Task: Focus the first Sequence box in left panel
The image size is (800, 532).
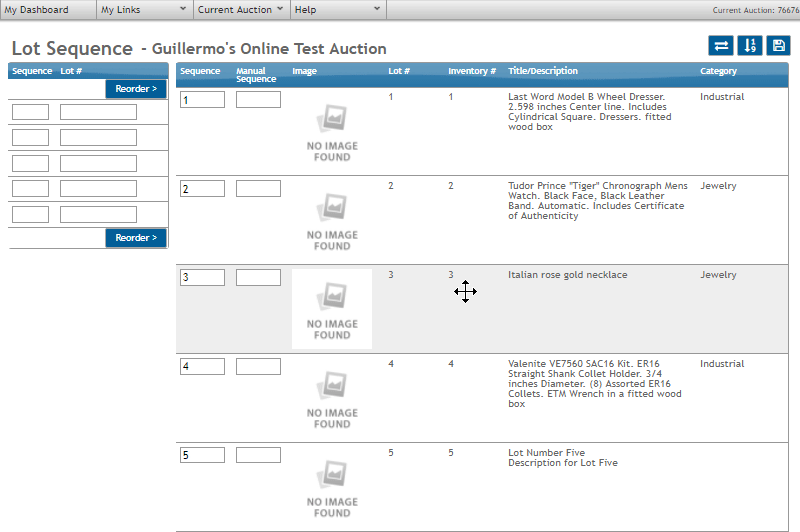Action: tap(31, 112)
